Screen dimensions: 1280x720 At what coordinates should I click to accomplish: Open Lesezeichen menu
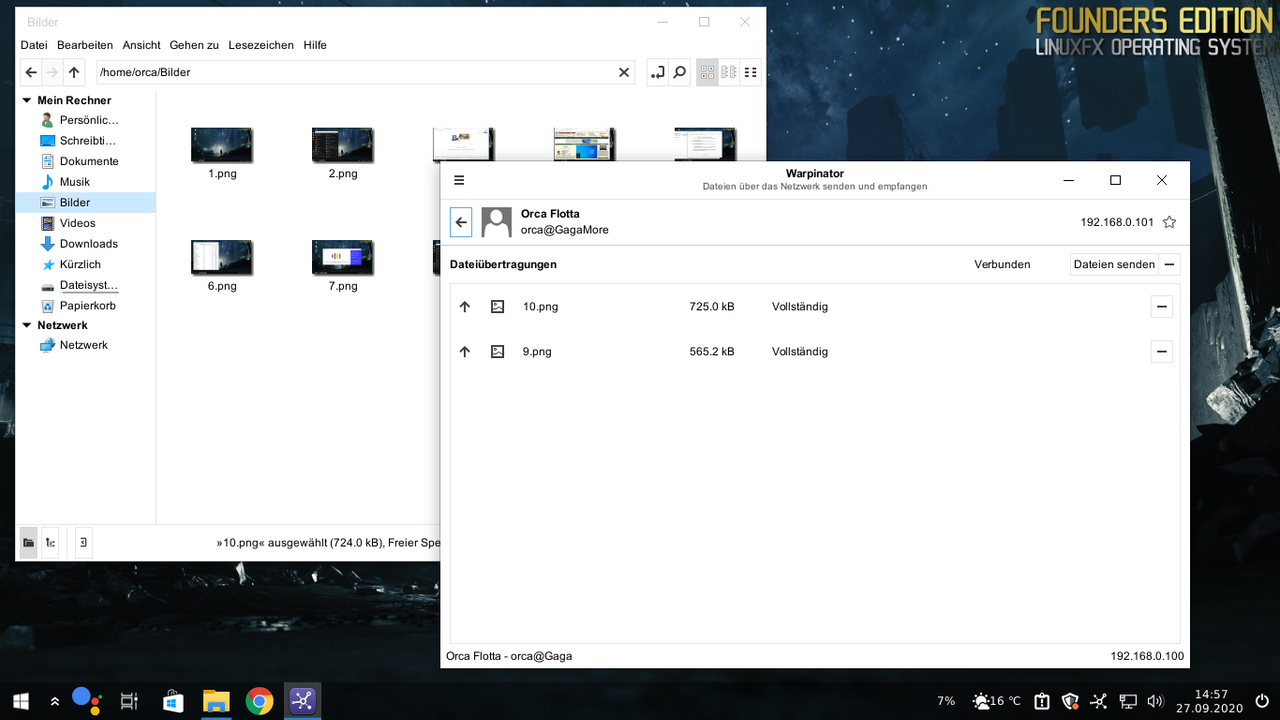pyautogui.click(x=261, y=45)
